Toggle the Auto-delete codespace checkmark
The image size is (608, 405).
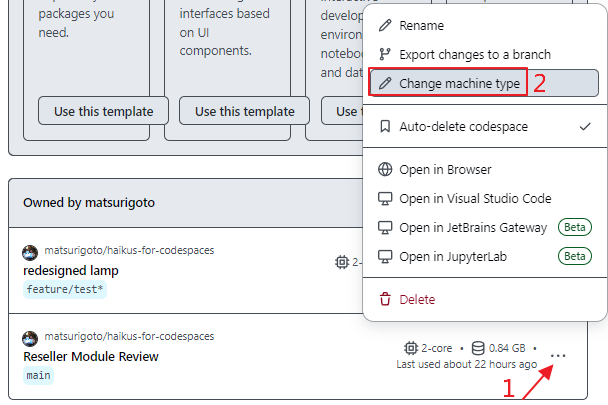tap(585, 127)
